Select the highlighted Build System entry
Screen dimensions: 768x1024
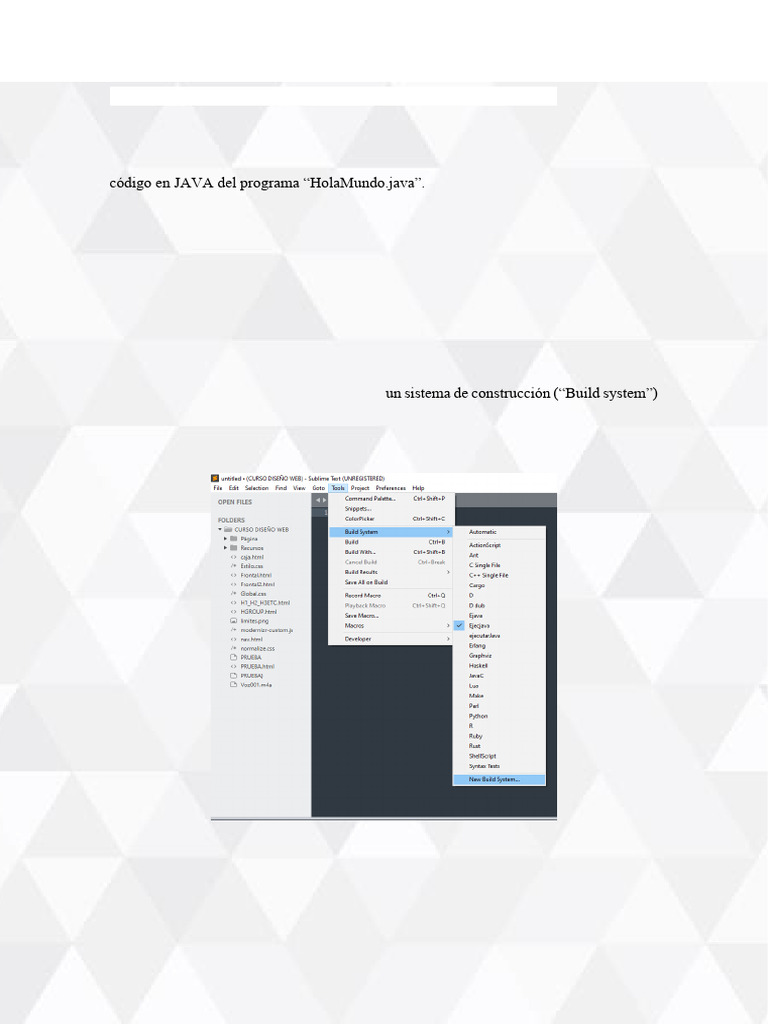(x=391, y=532)
